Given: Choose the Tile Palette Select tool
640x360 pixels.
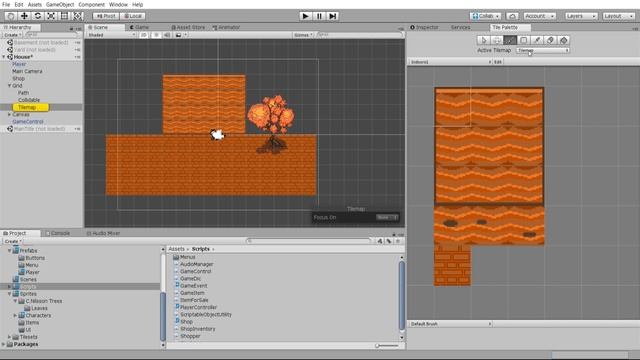Looking at the screenshot, I should (x=484, y=40).
